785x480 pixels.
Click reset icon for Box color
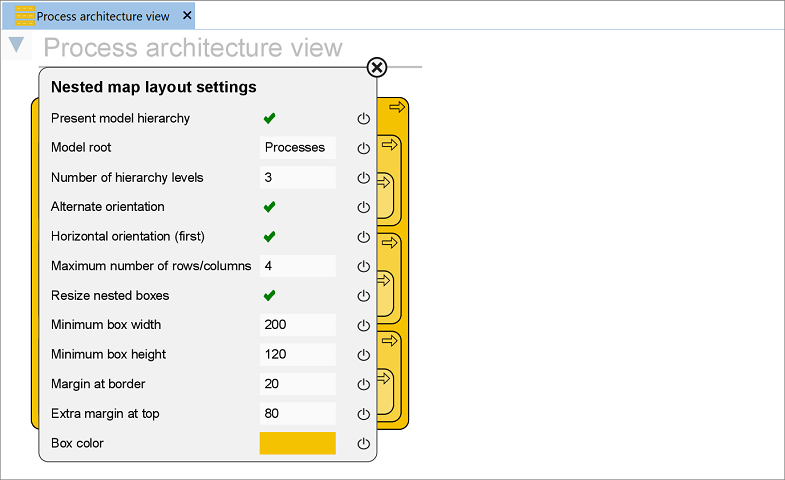[364, 443]
